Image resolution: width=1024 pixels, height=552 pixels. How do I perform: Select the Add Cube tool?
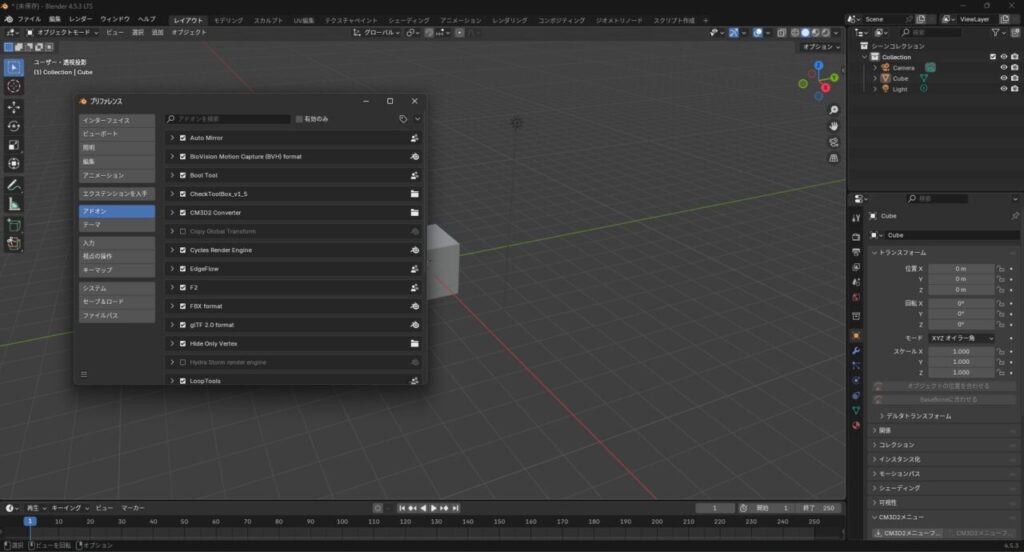pyautogui.click(x=14, y=225)
